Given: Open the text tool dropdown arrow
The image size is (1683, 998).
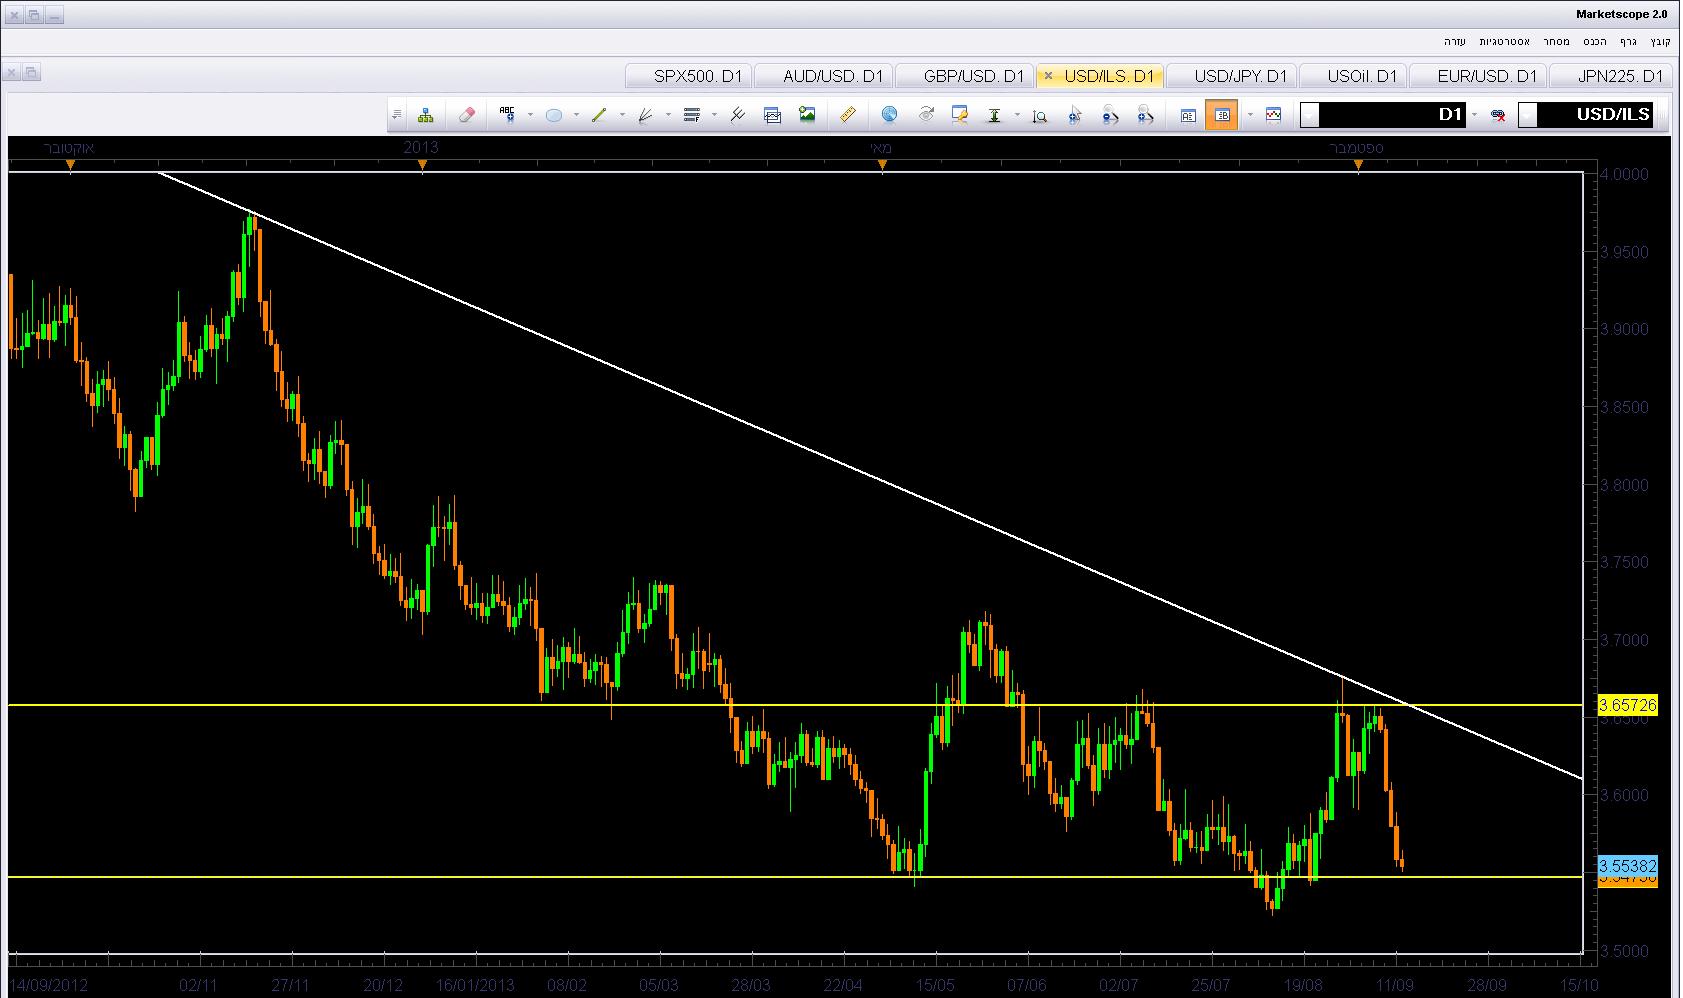Looking at the screenshot, I should point(530,115).
